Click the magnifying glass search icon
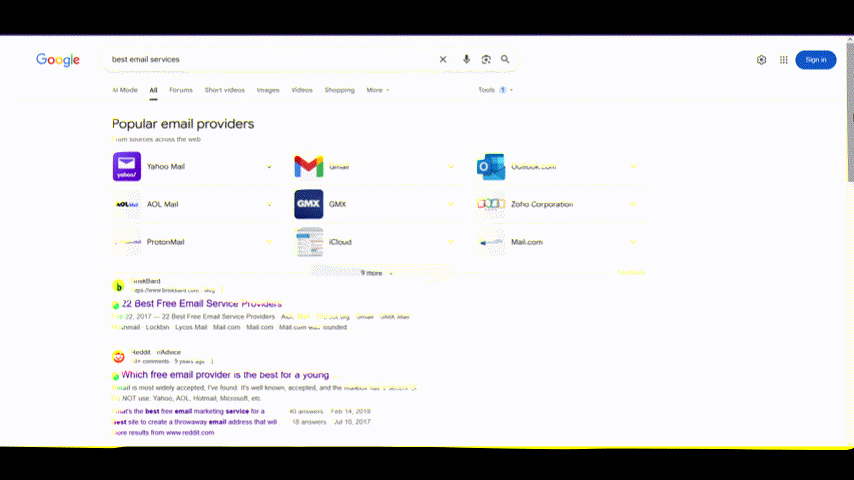The height and width of the screenshot is (480, 854). click(x=505, y=60)
